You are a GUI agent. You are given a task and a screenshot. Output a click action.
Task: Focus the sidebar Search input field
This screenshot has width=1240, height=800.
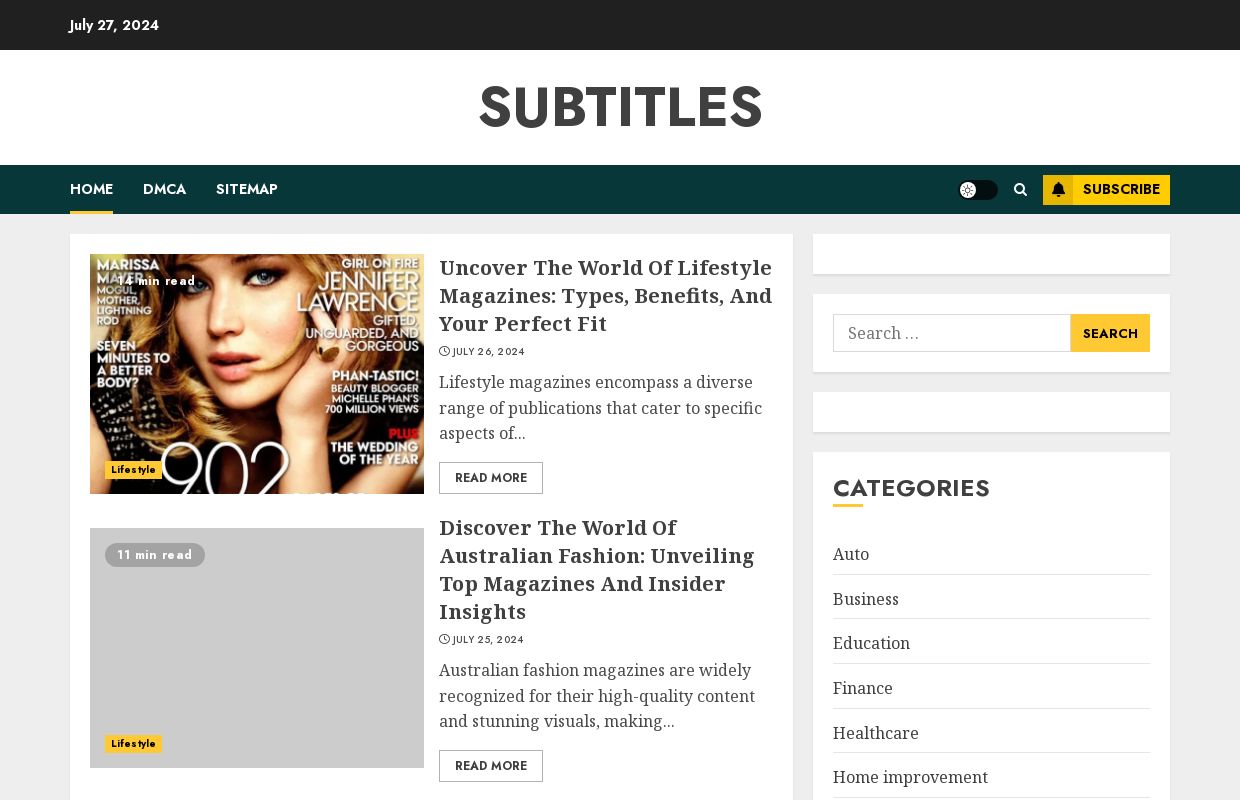click(x=952, y=333)
